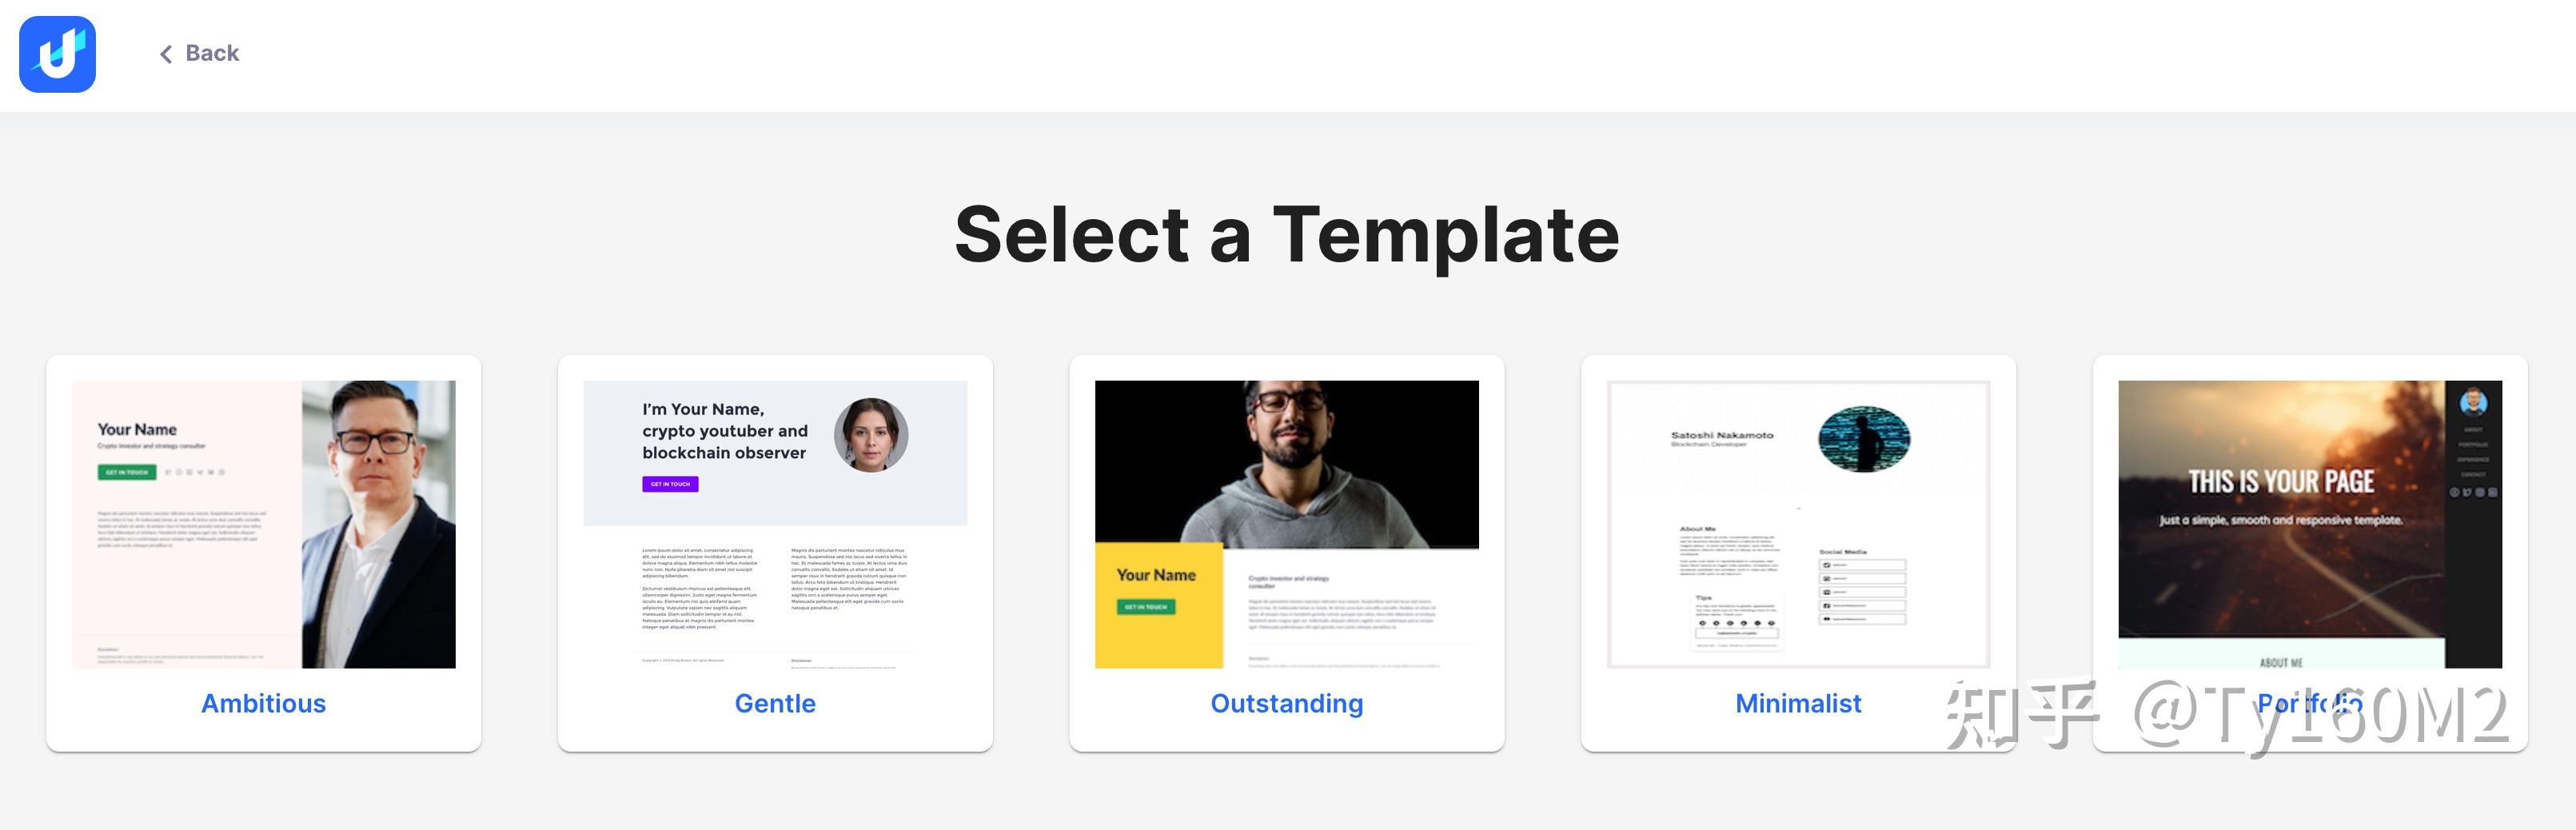Click the small round avatar in Portfolio preview
Screen dimensions: 2576x830
[2474, 402]
